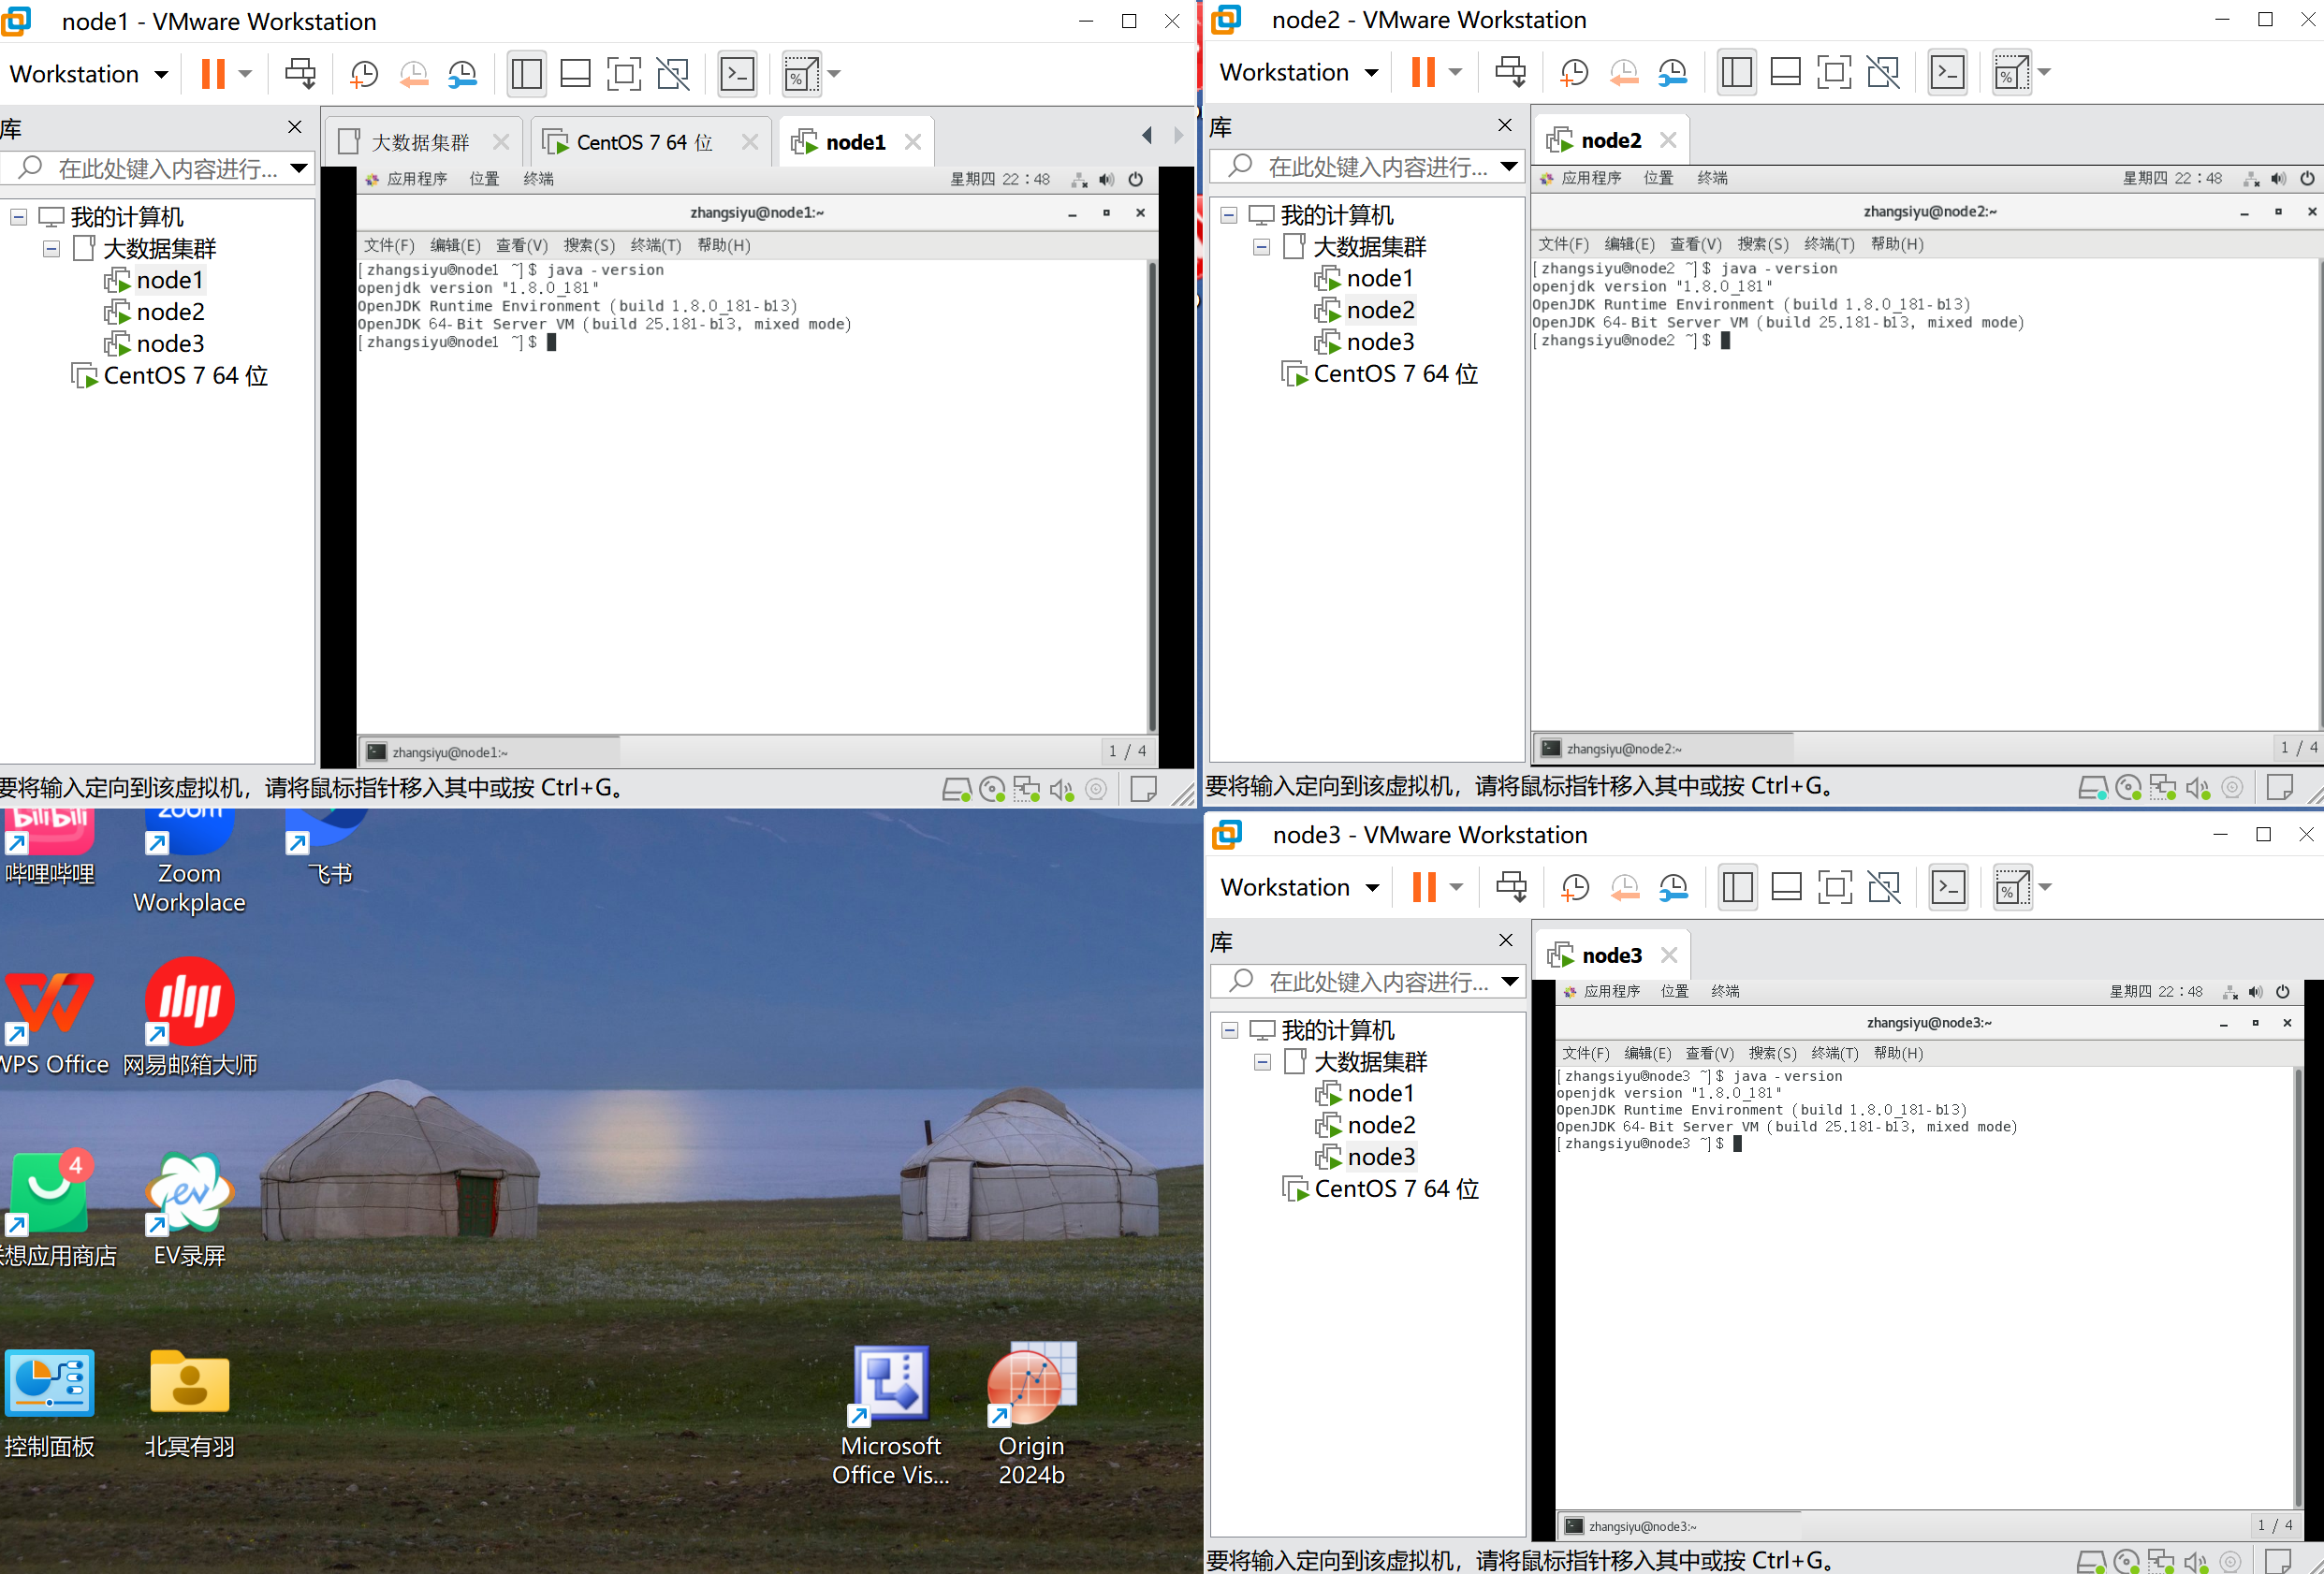
Task: Toggle unity mode icon in node2 toolbar
Action: pyautogui.click(x=1883, y=72)
